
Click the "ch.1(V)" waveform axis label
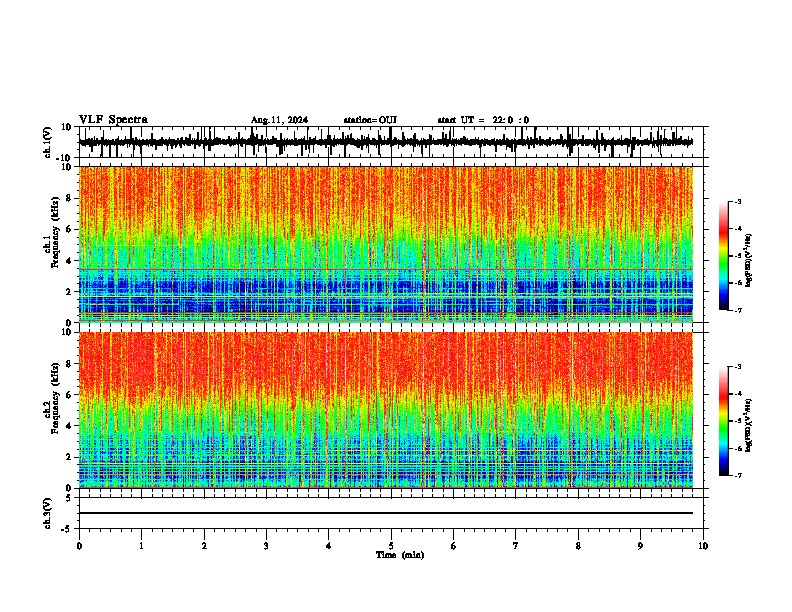pos(48,142)
